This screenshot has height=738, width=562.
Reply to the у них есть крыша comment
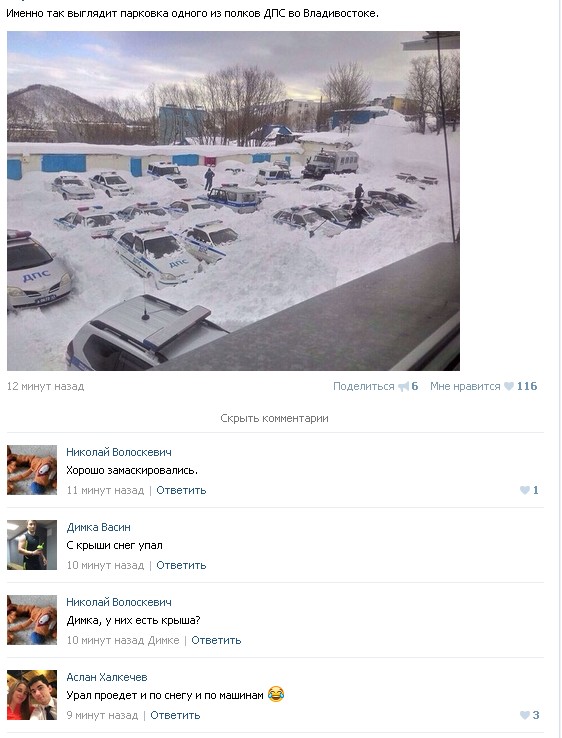point(216,640)
